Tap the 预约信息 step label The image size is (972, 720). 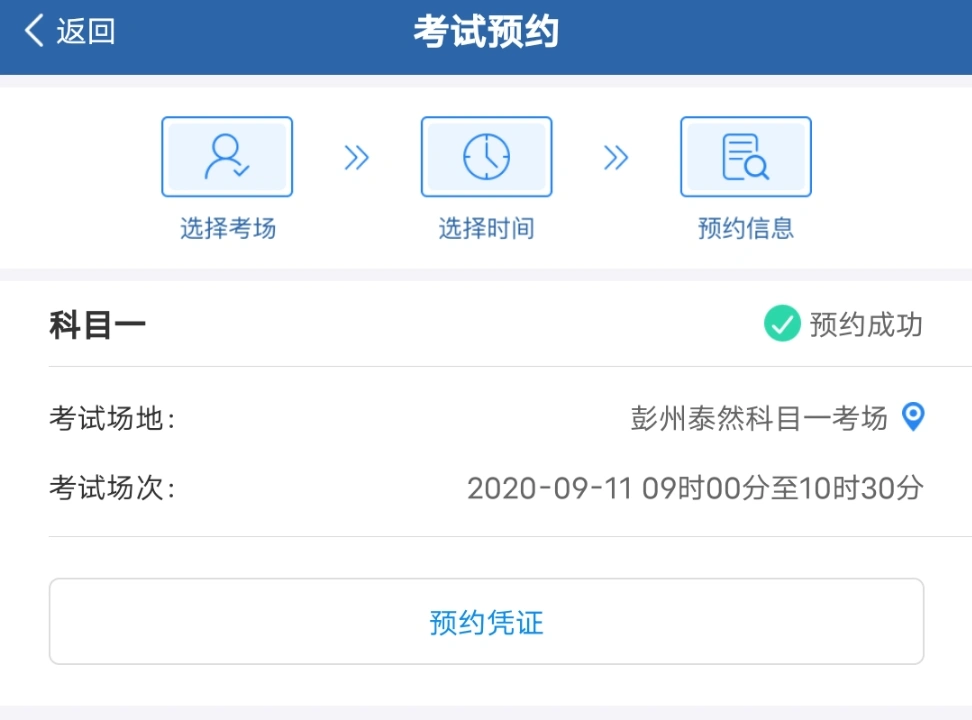tap(746, 228)
